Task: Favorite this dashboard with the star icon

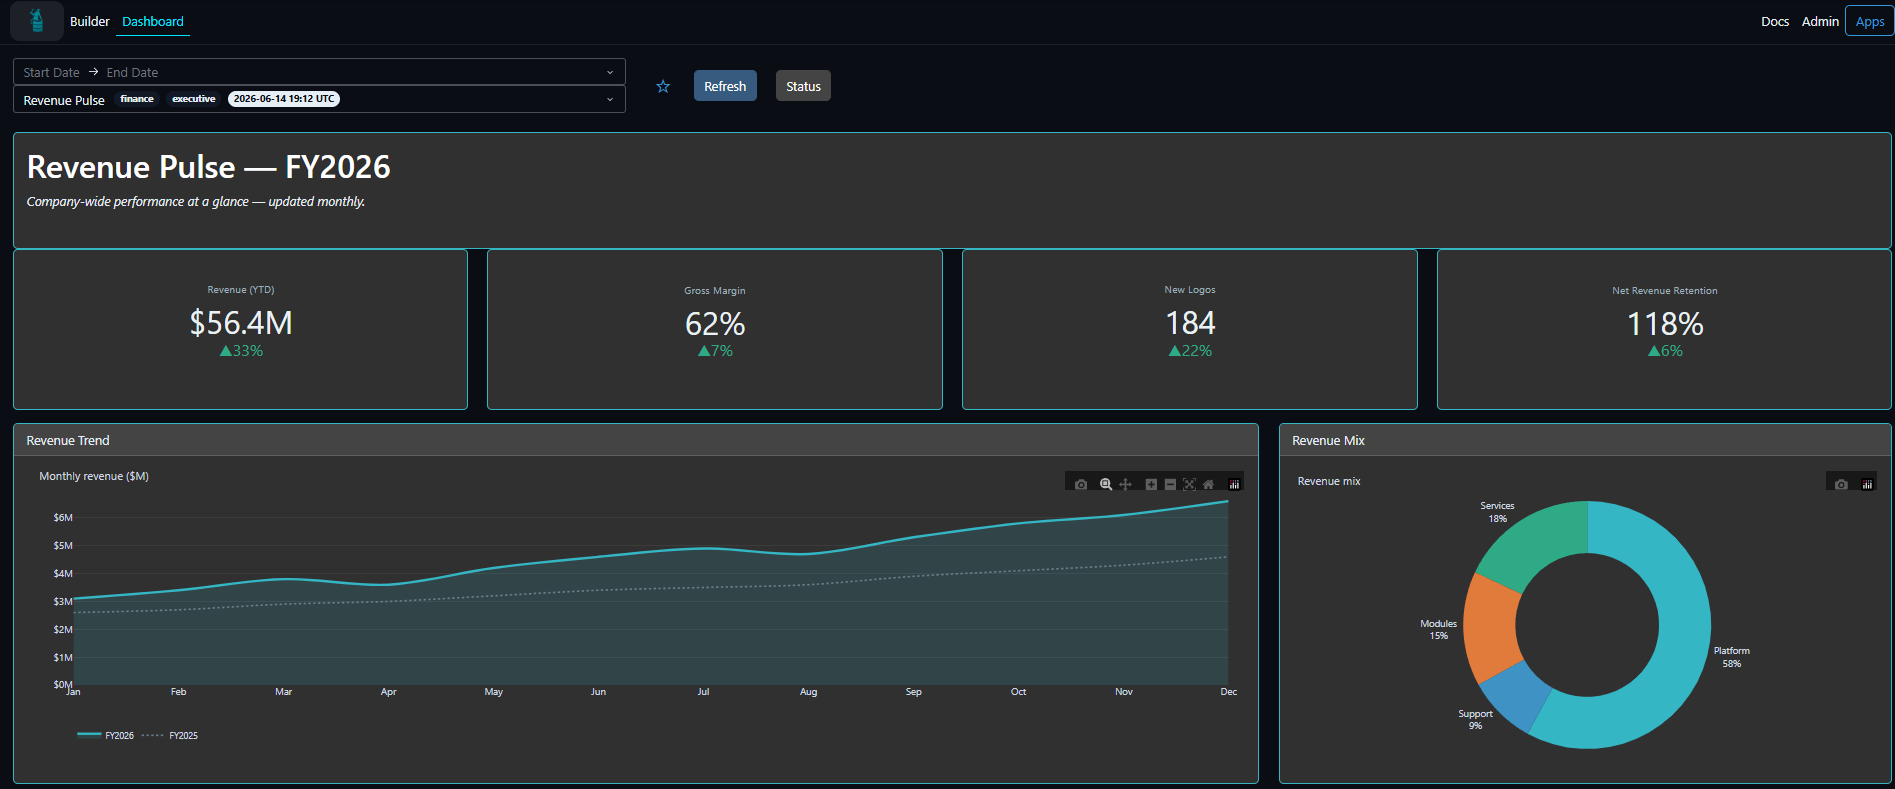Action: [663, 87]
